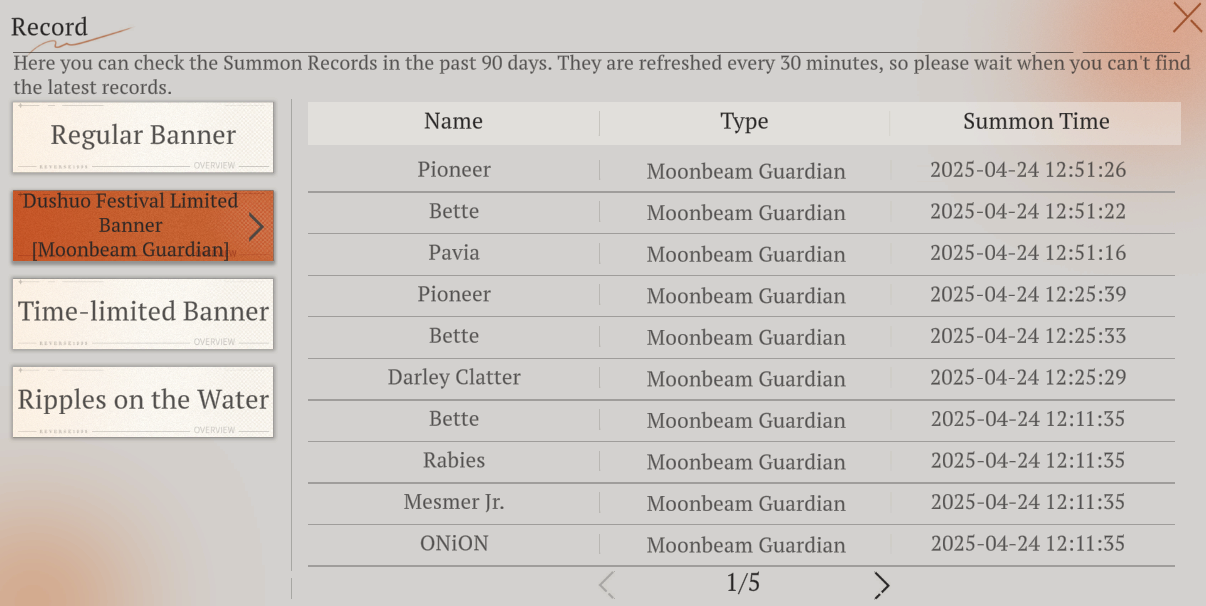
Task: Select the Mesmer Jr. summon record
Action: point(741,503)
